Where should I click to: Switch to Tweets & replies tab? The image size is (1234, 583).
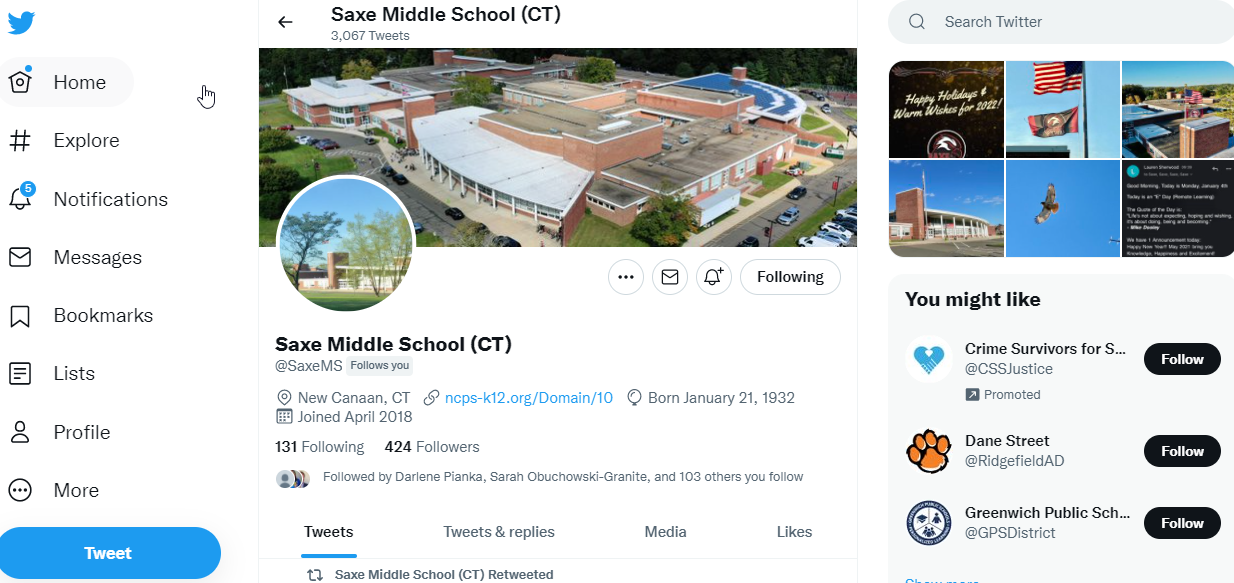(x=499, y=532)
